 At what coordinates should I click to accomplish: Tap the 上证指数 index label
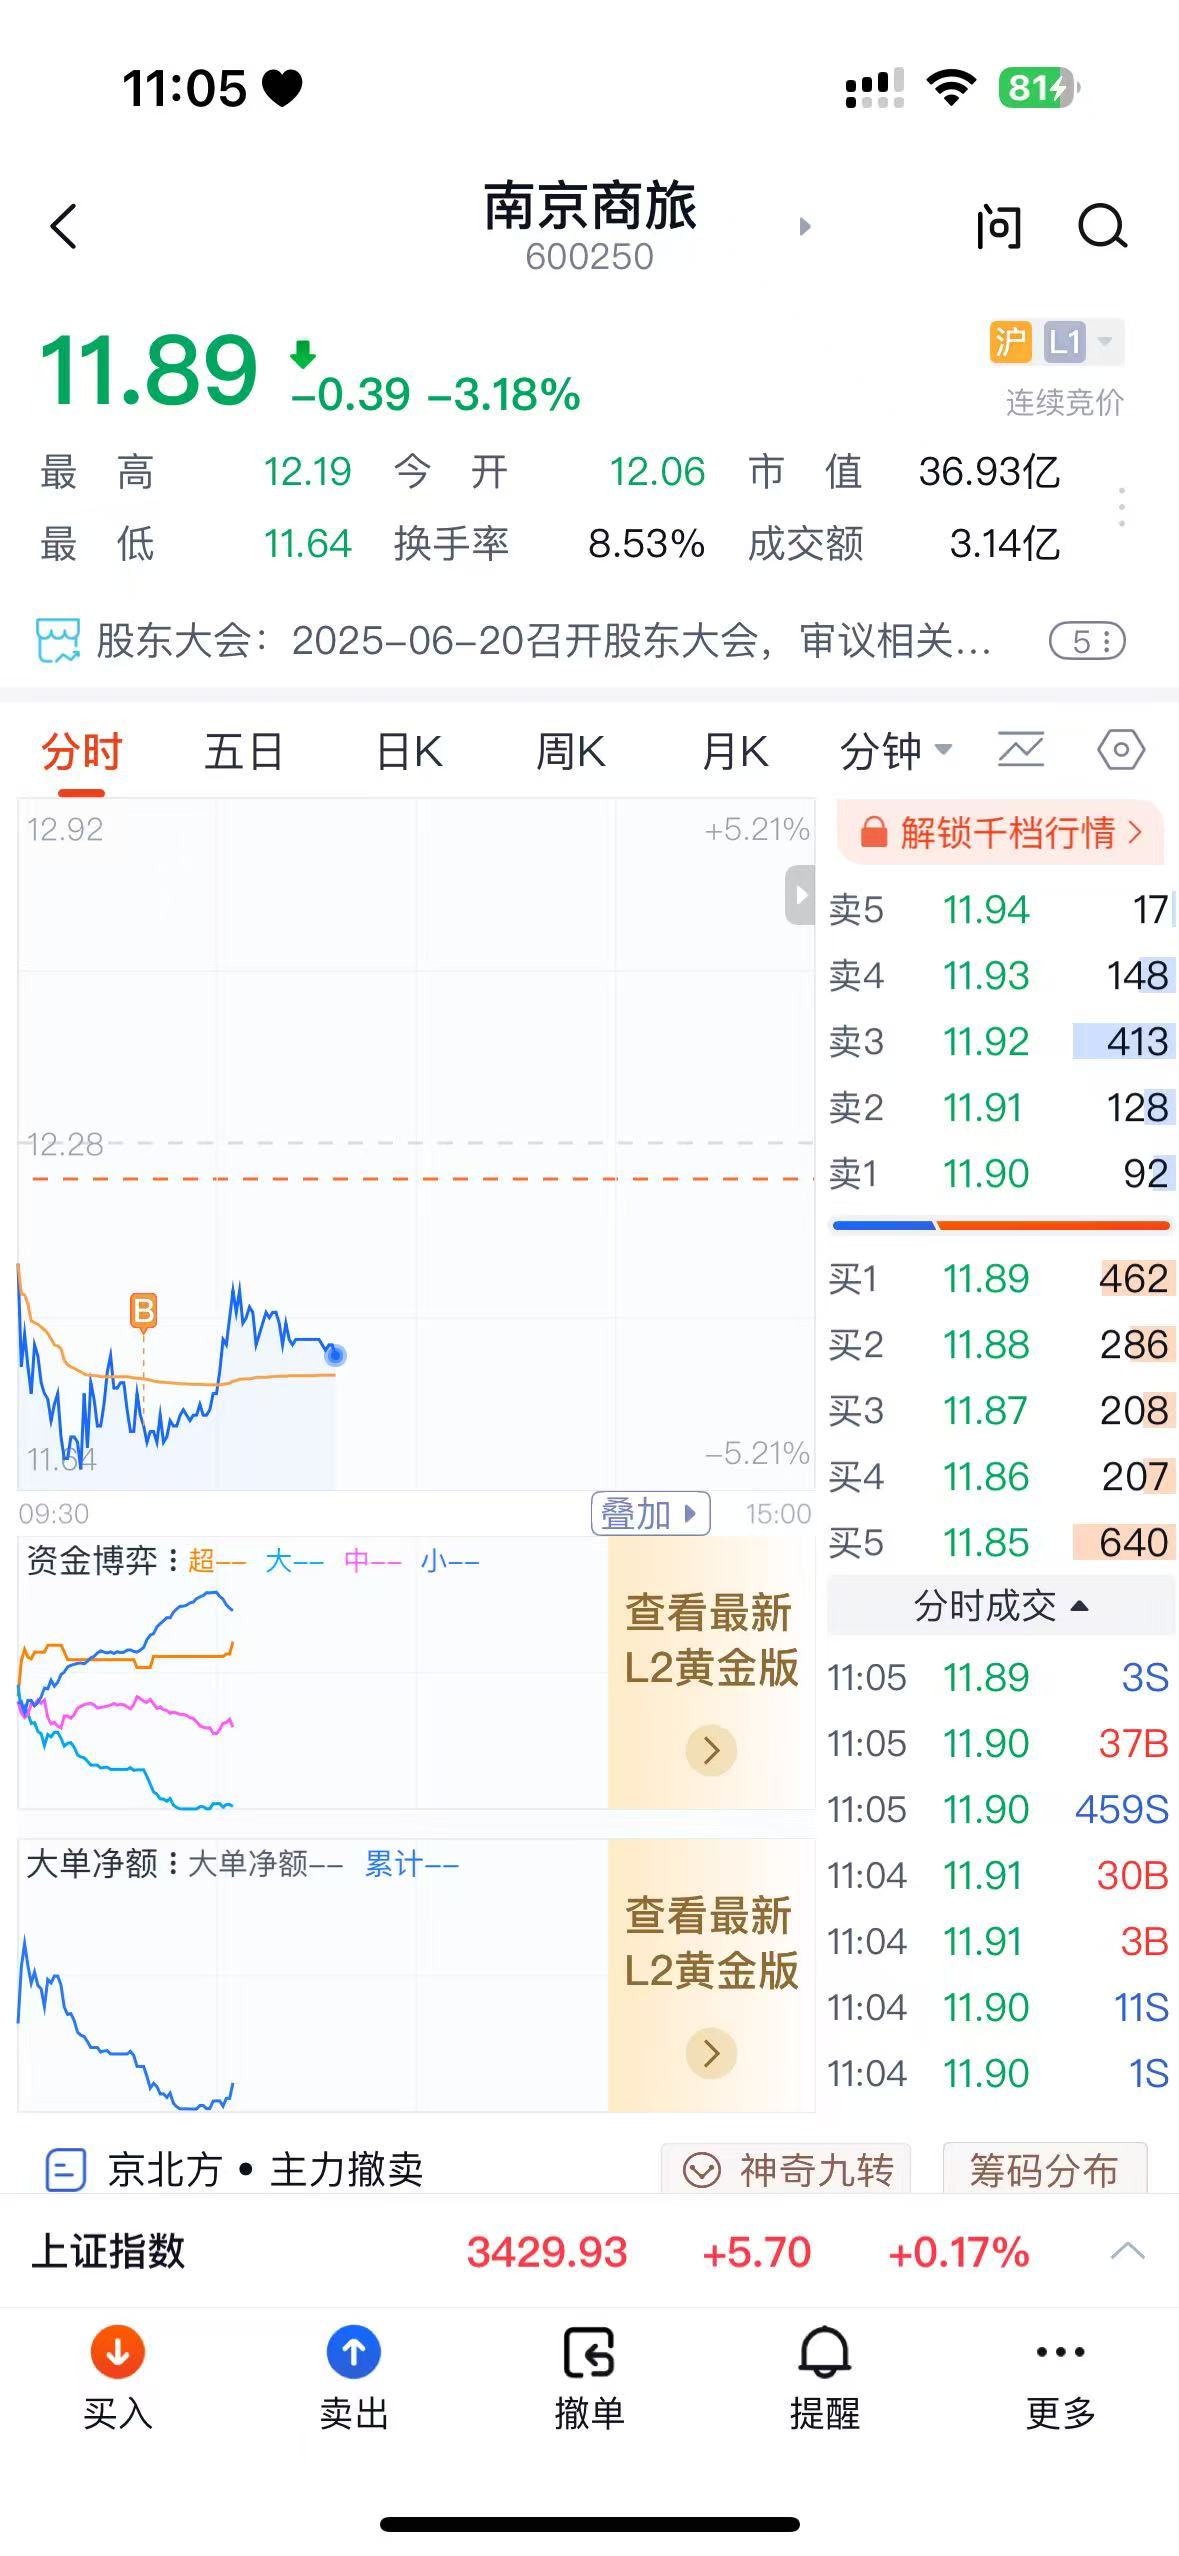pyautogui.click(x=108, y=2252)
